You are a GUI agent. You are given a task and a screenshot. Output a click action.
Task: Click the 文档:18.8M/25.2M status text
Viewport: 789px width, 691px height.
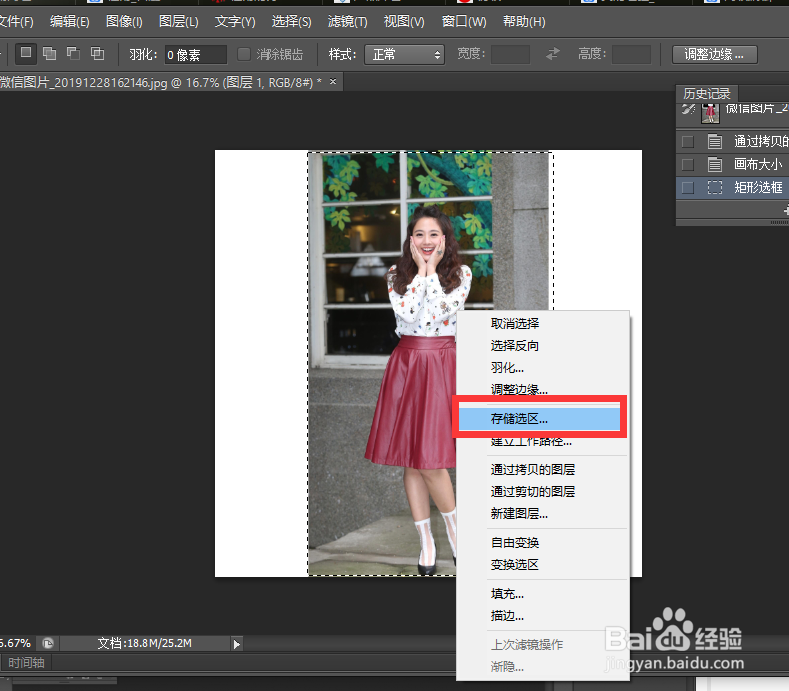(144, 644)
